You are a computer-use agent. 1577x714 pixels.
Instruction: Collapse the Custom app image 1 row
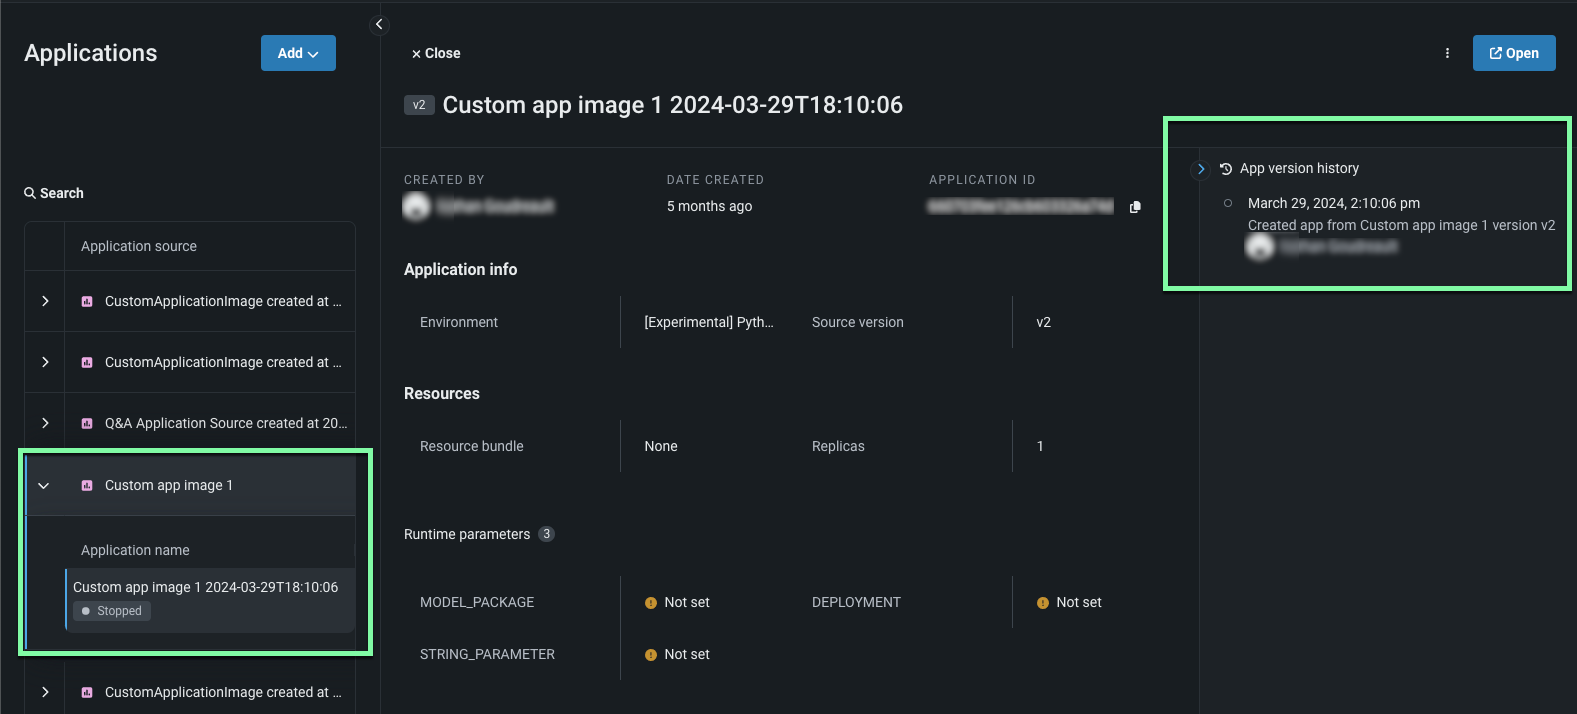tap(44, 485)
